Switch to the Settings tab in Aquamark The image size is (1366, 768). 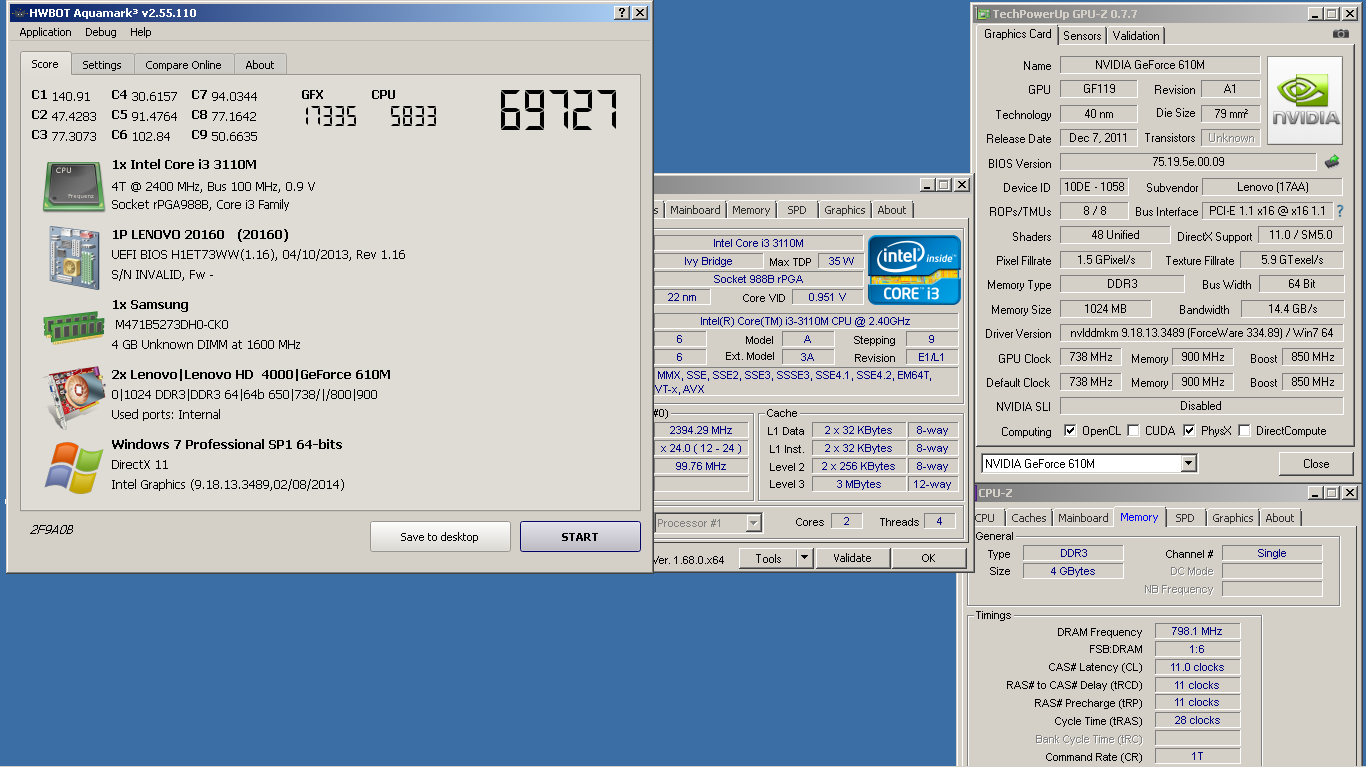tap(102, 65)
